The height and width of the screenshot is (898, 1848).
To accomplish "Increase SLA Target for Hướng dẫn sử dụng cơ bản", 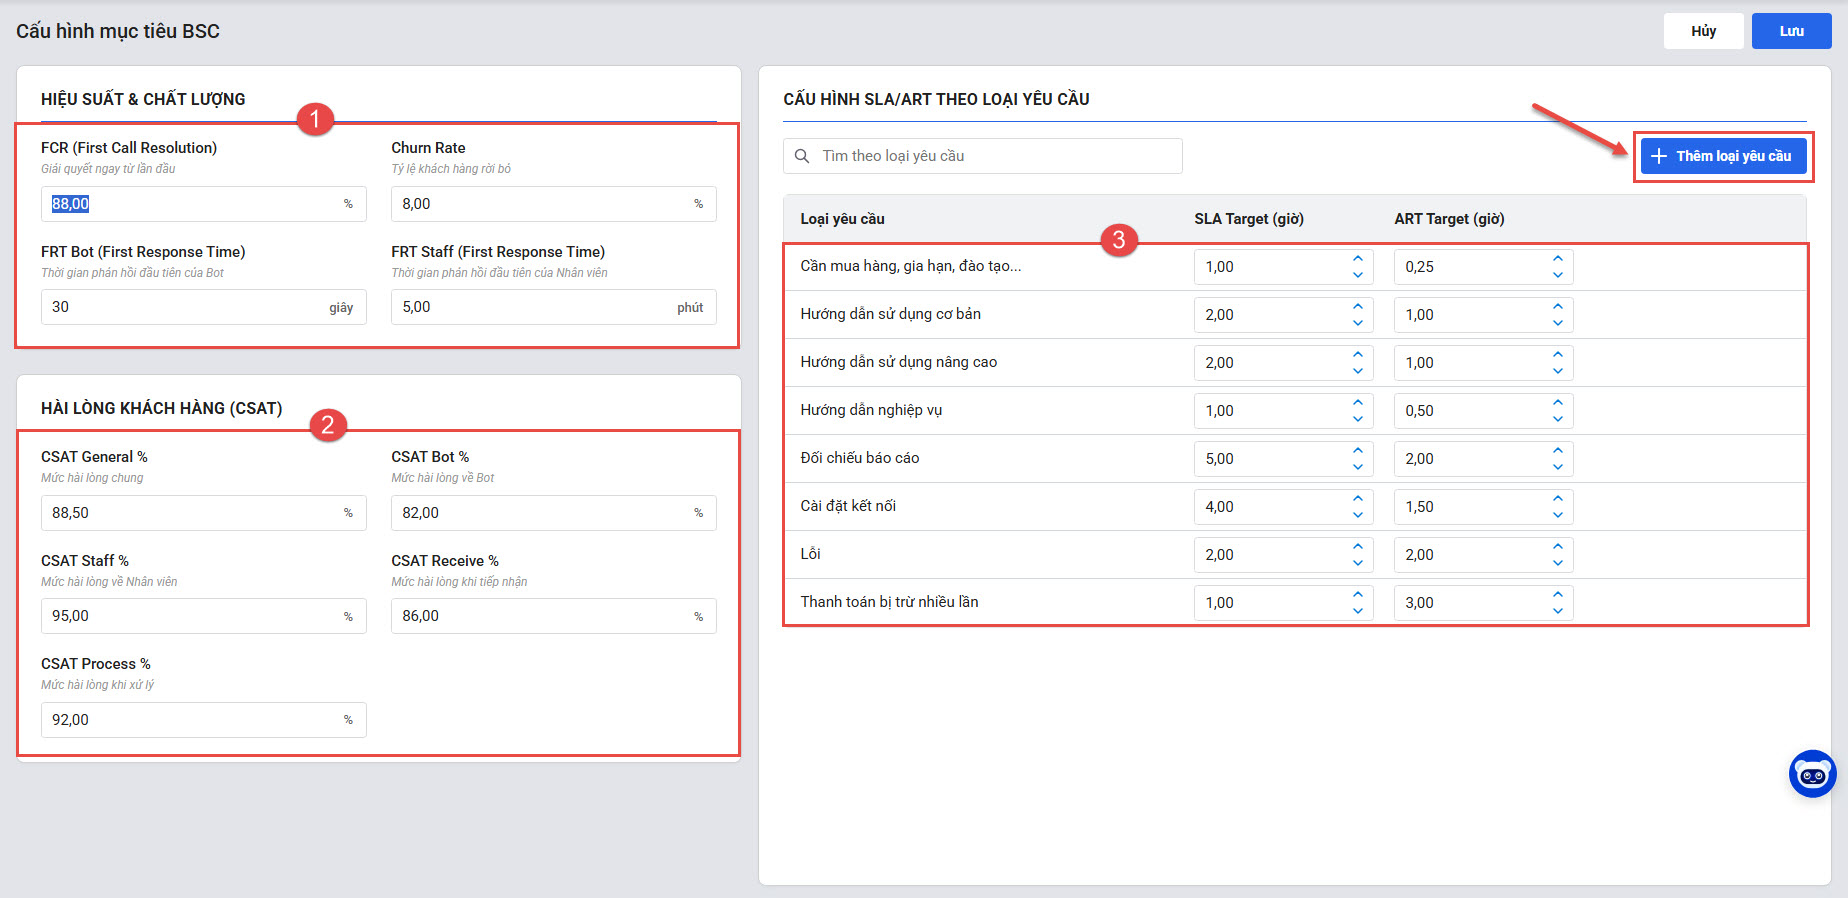I will (1357, 307).
